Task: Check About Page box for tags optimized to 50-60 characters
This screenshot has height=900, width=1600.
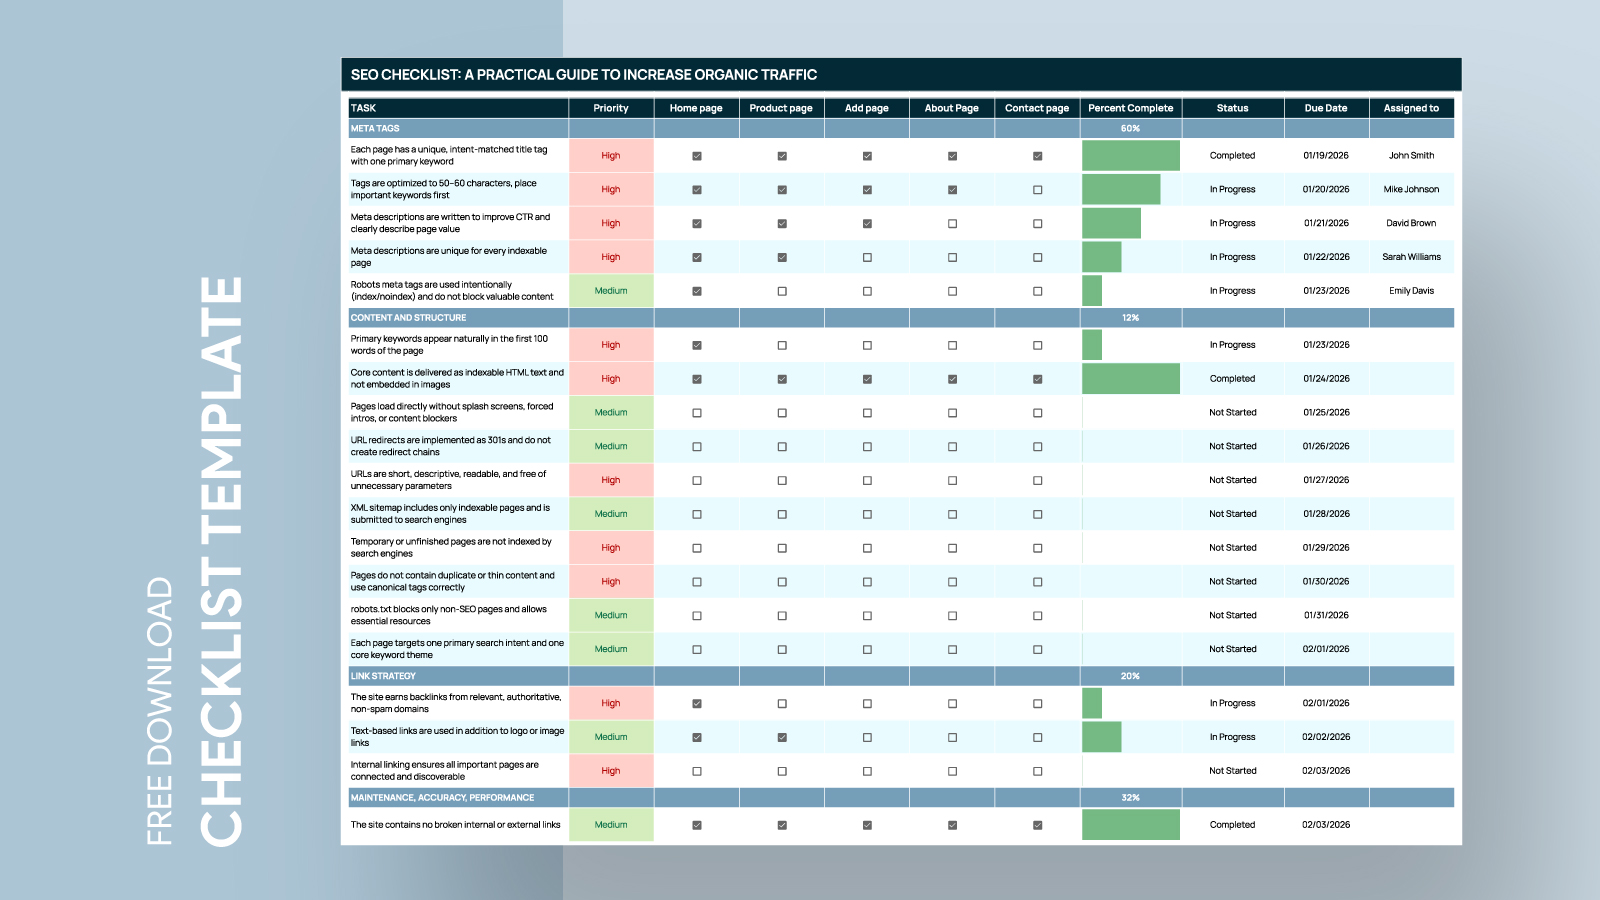Action: point(951,189)
